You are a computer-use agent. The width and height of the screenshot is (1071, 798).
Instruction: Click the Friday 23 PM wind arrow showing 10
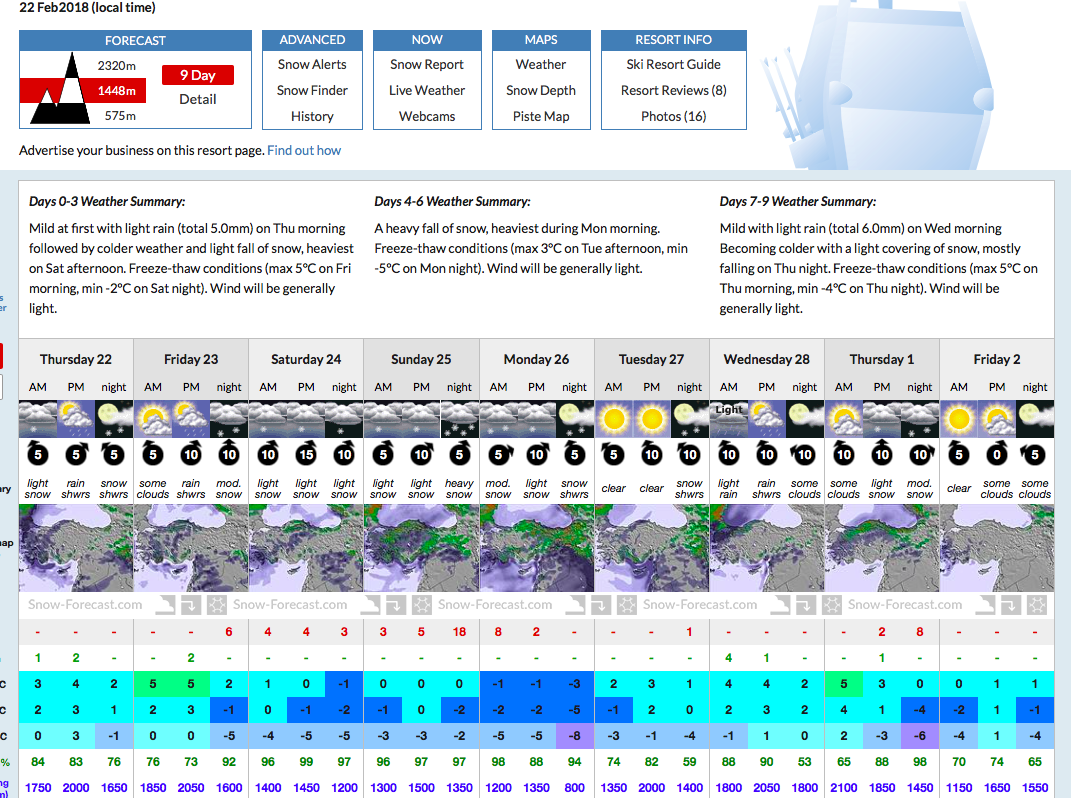191,454
